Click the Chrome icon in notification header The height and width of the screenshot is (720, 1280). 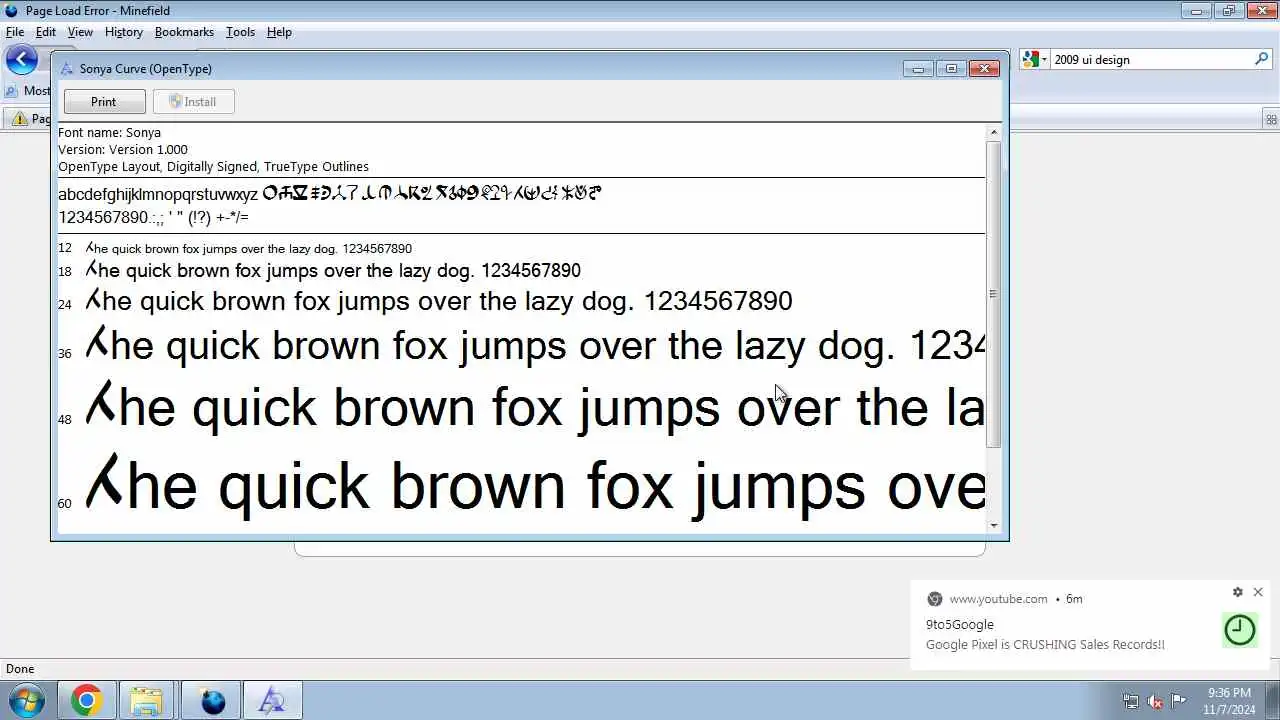934,599
